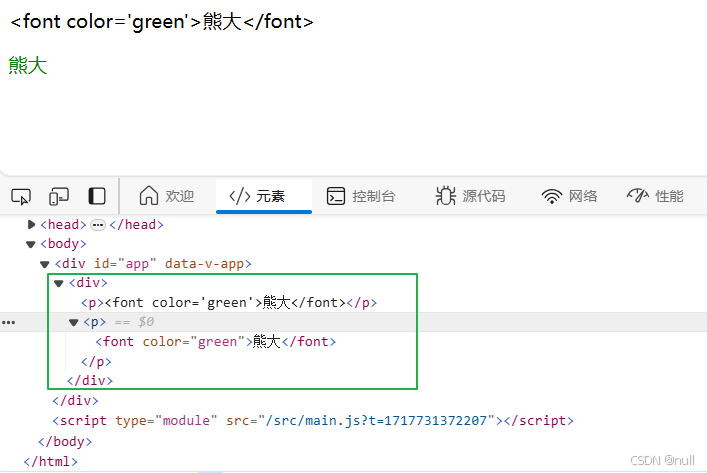Toggle the sidebar dock panel icon
The height and width of the screenshot is (473, 707).
(97, 197)
